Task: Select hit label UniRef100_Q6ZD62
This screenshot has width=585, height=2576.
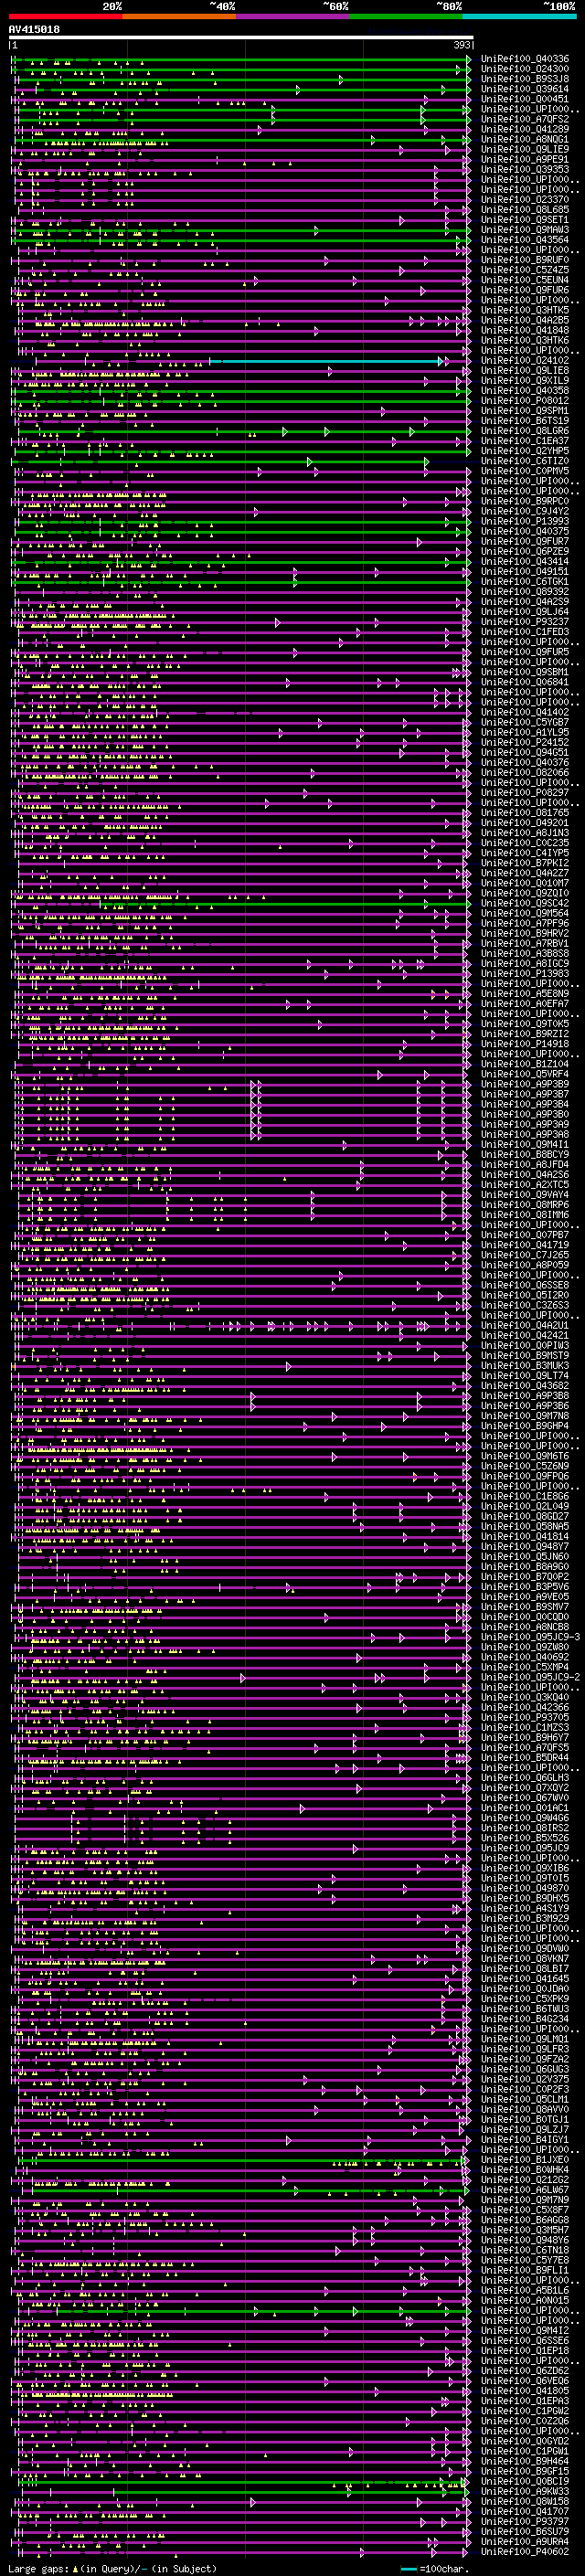Action: [525, 2370]
